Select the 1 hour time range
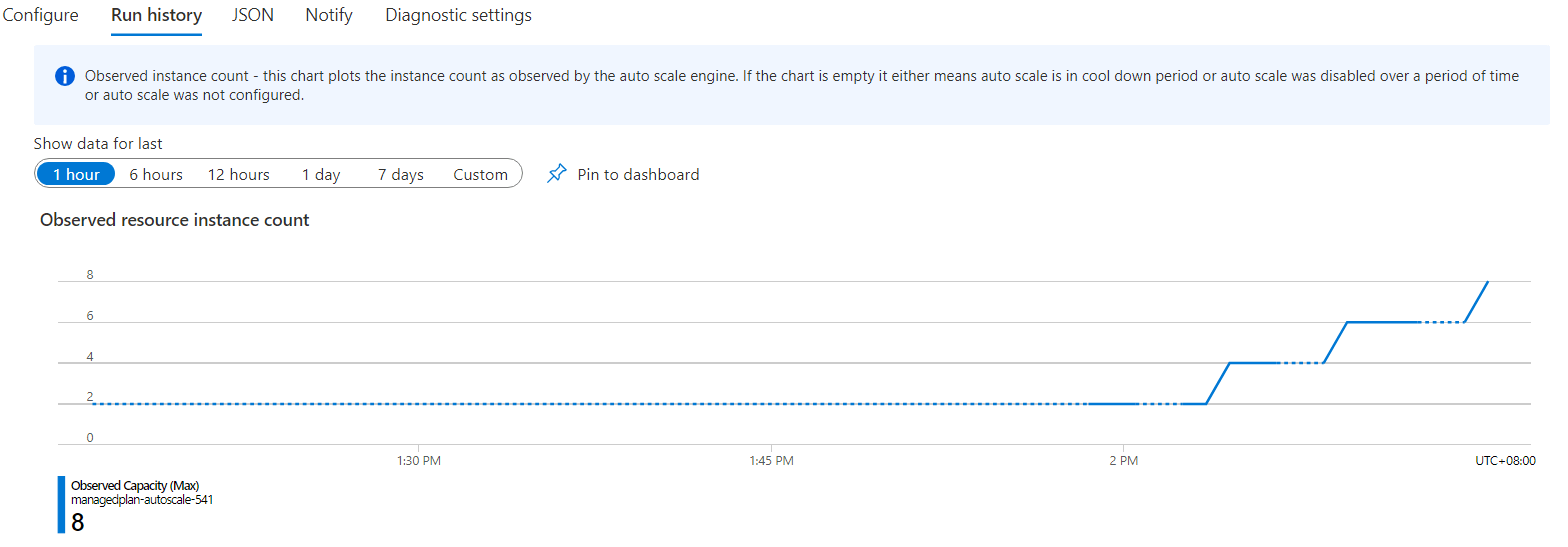1568x547 pixels. click(x=76, y=174)
